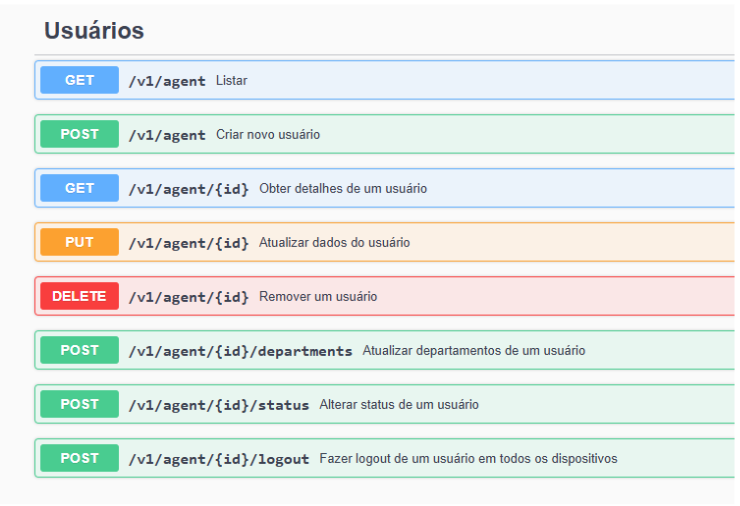
Task: Select /v1/agent/{id}/logout path text
Action: coord(218,459)
